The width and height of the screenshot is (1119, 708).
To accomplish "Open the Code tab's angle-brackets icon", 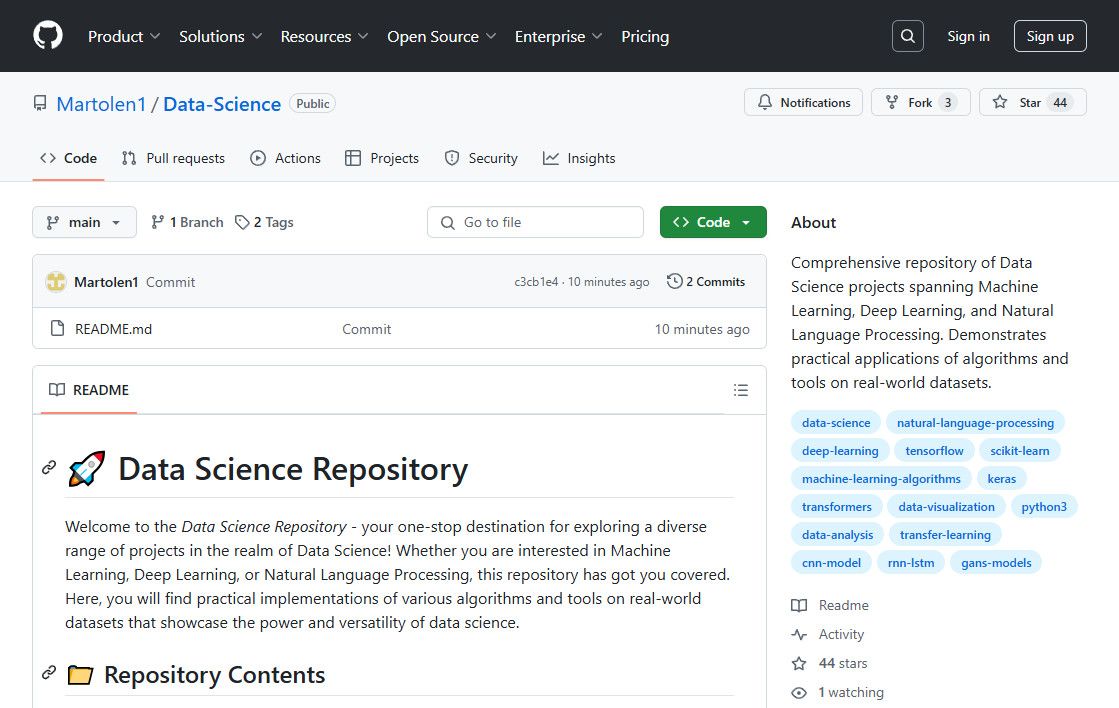I will click(47, 158).
